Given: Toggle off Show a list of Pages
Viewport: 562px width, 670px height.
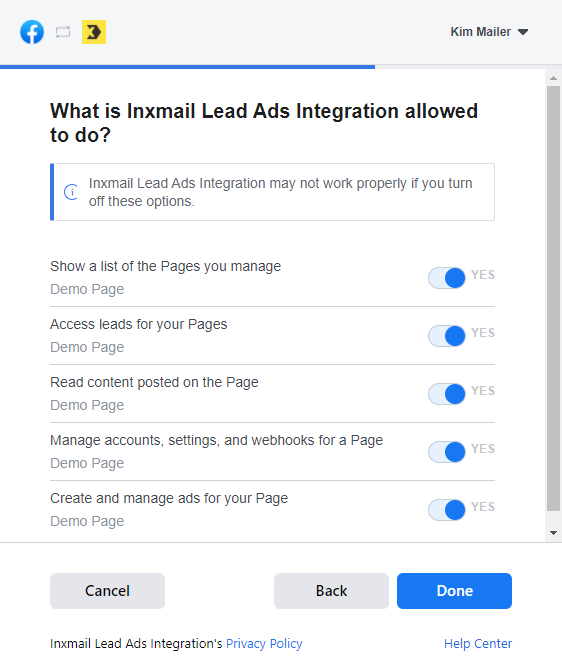Looking at the screenshot, I should [x=447, y=278].
